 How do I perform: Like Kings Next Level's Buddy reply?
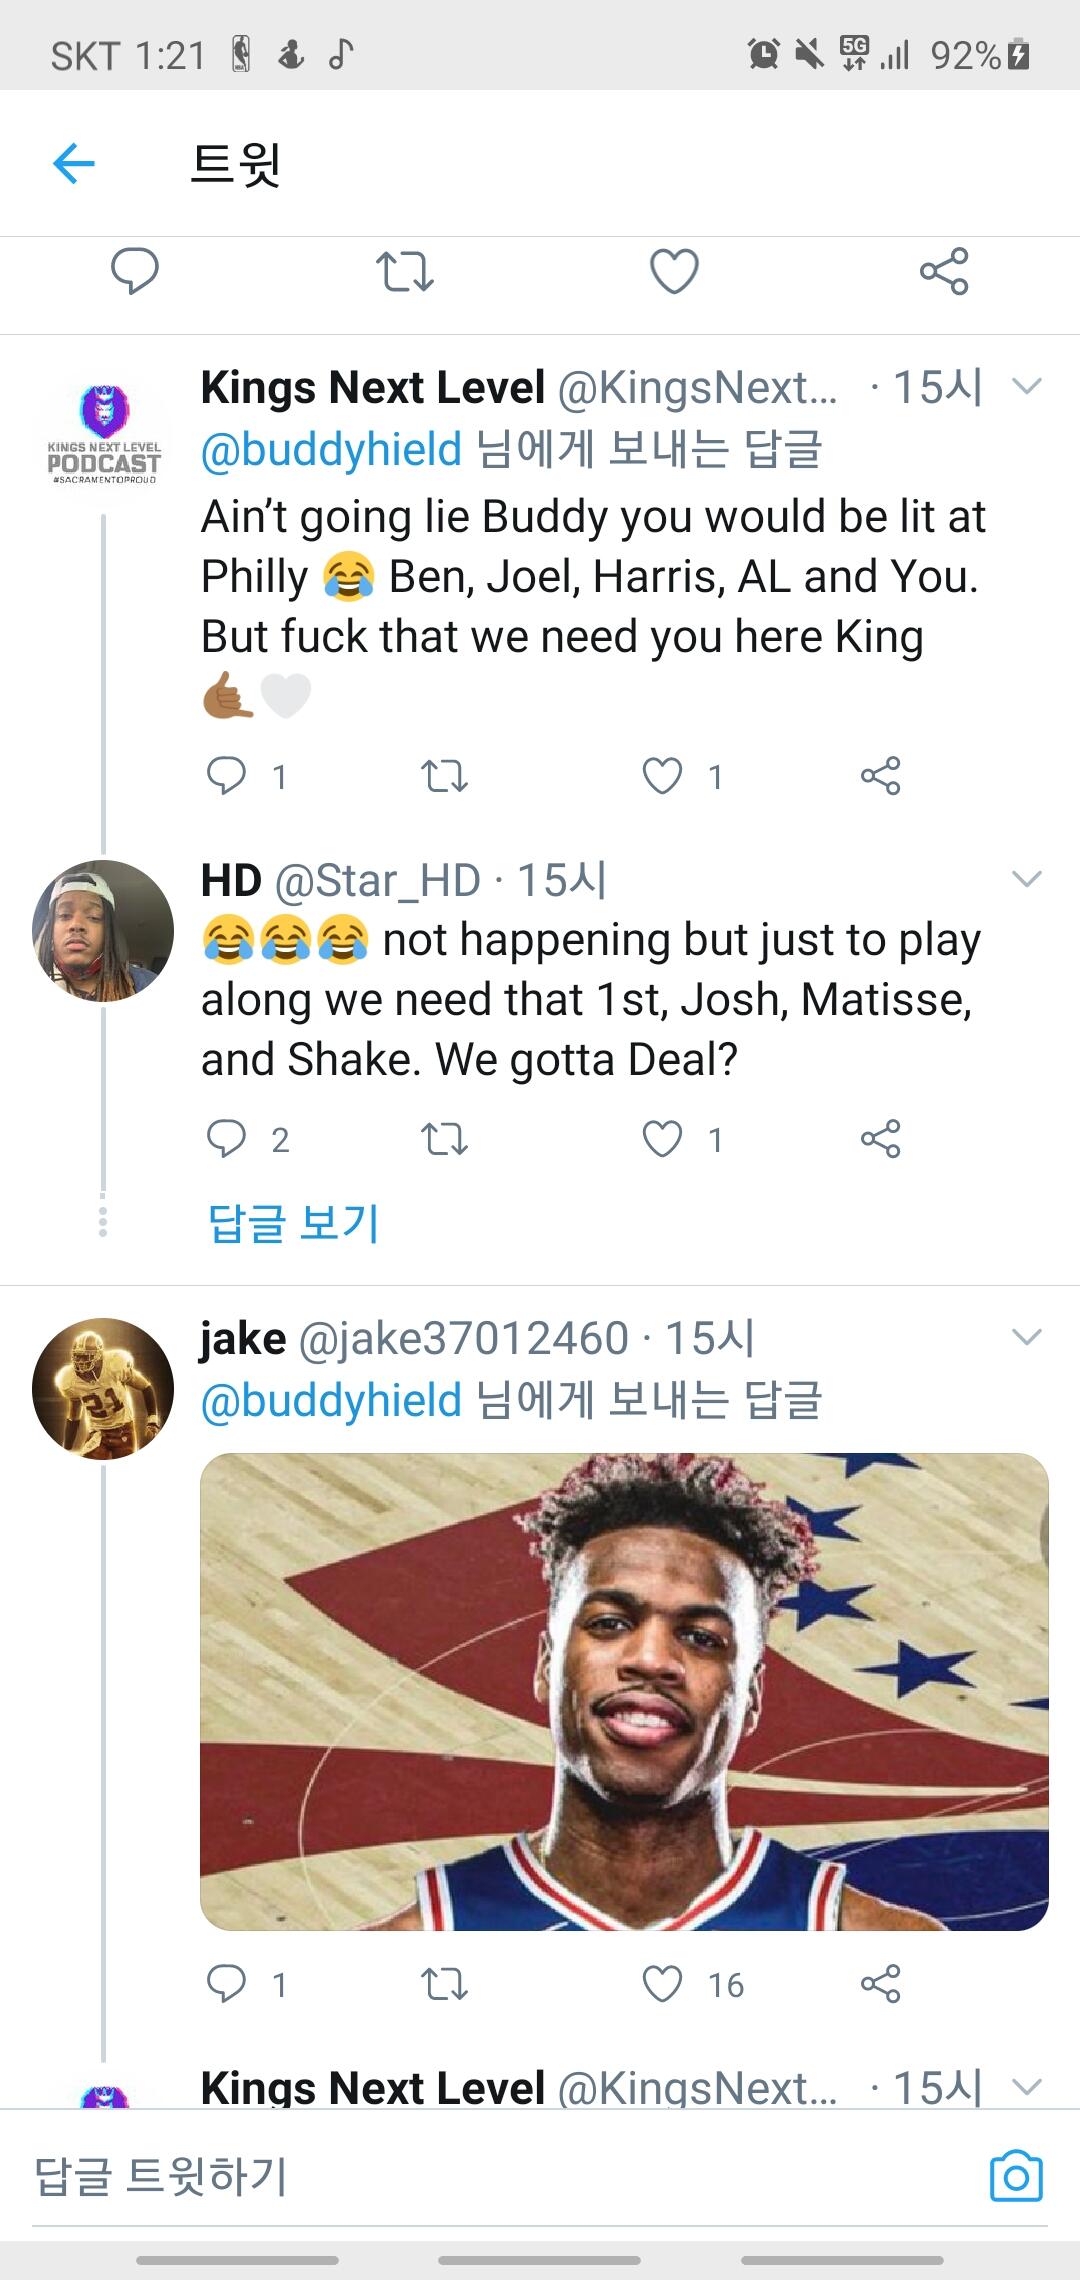click(662, 776)
